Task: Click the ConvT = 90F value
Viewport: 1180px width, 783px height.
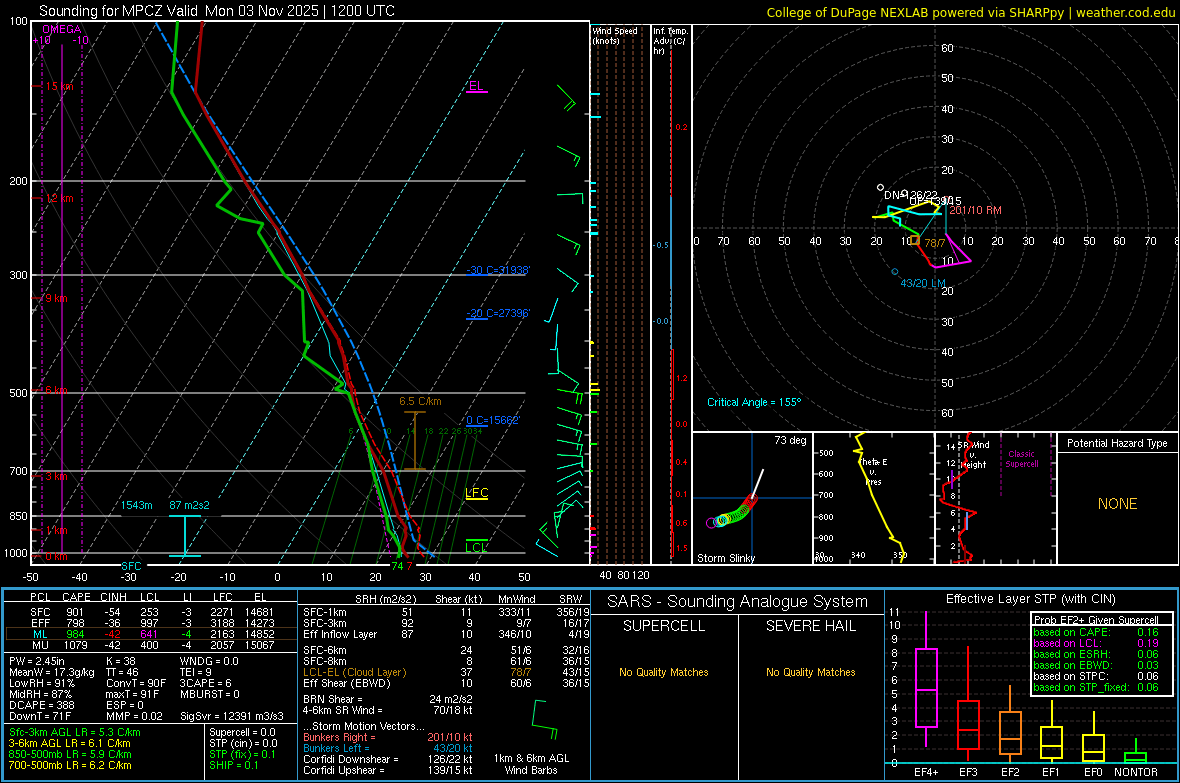Action: [135, 683]
